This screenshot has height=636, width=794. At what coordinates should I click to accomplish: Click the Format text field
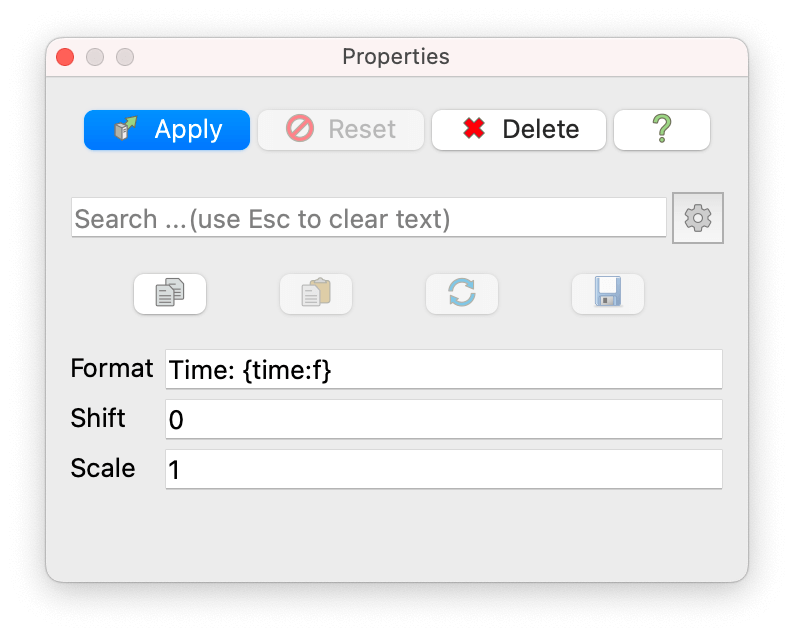pos(443,369)
